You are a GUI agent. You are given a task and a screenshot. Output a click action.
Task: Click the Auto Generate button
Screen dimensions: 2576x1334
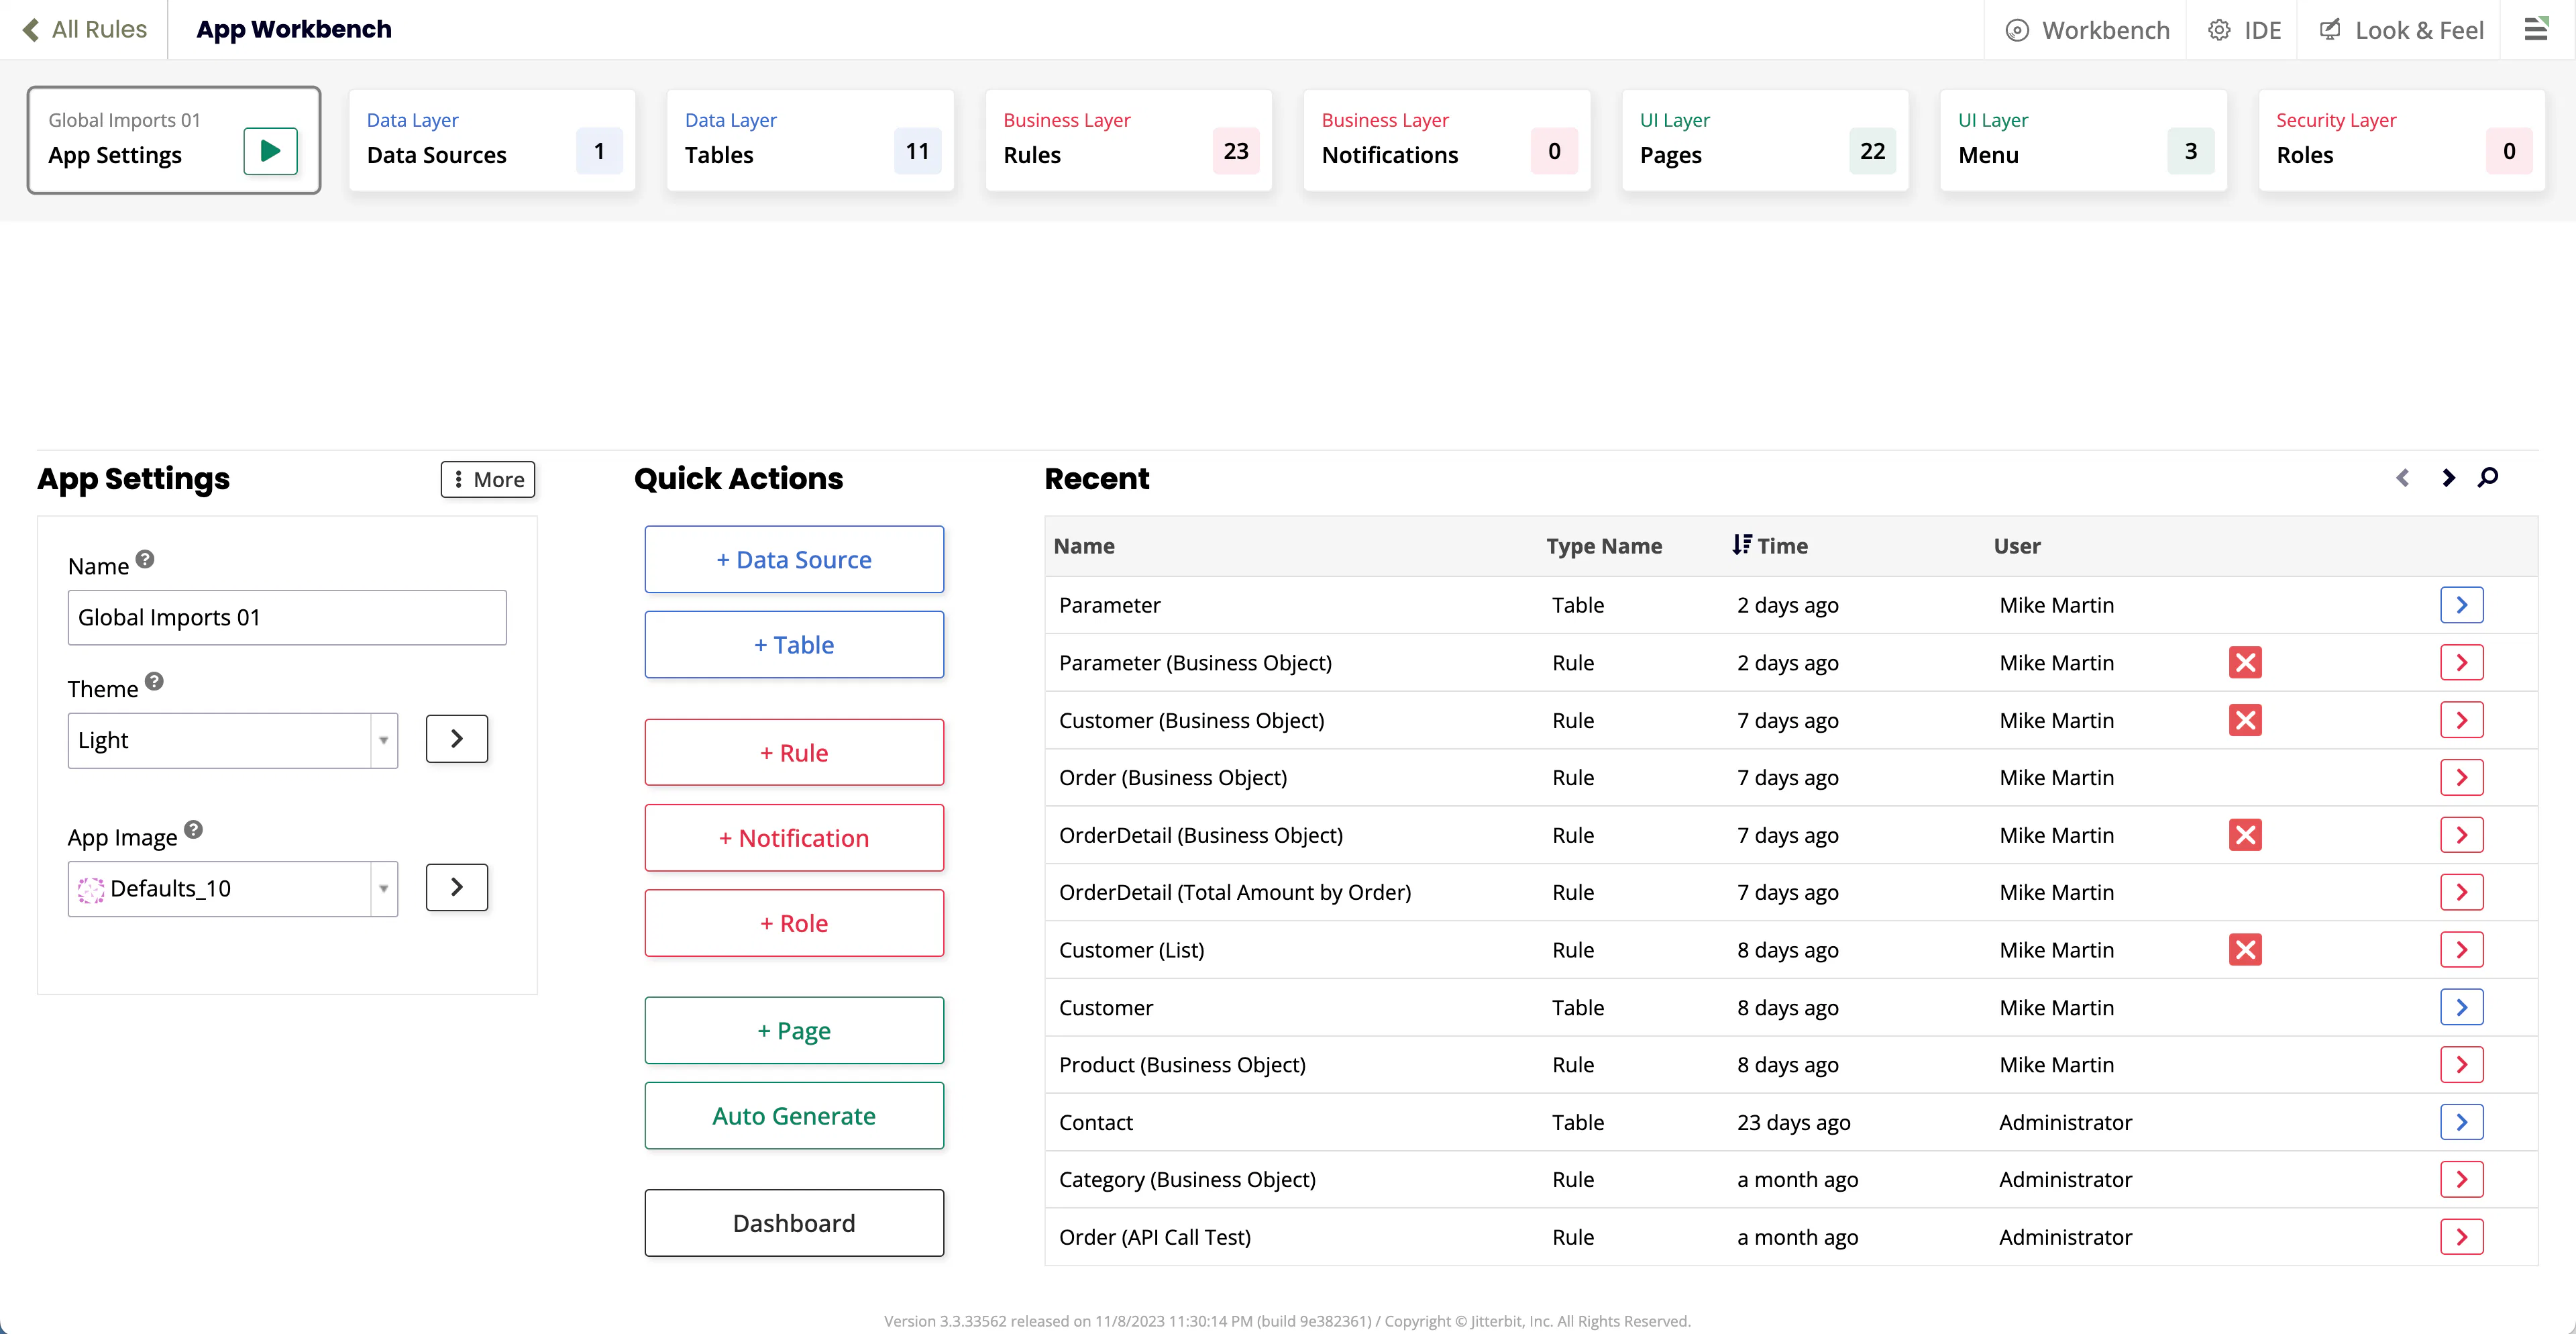pos(794,1116)
